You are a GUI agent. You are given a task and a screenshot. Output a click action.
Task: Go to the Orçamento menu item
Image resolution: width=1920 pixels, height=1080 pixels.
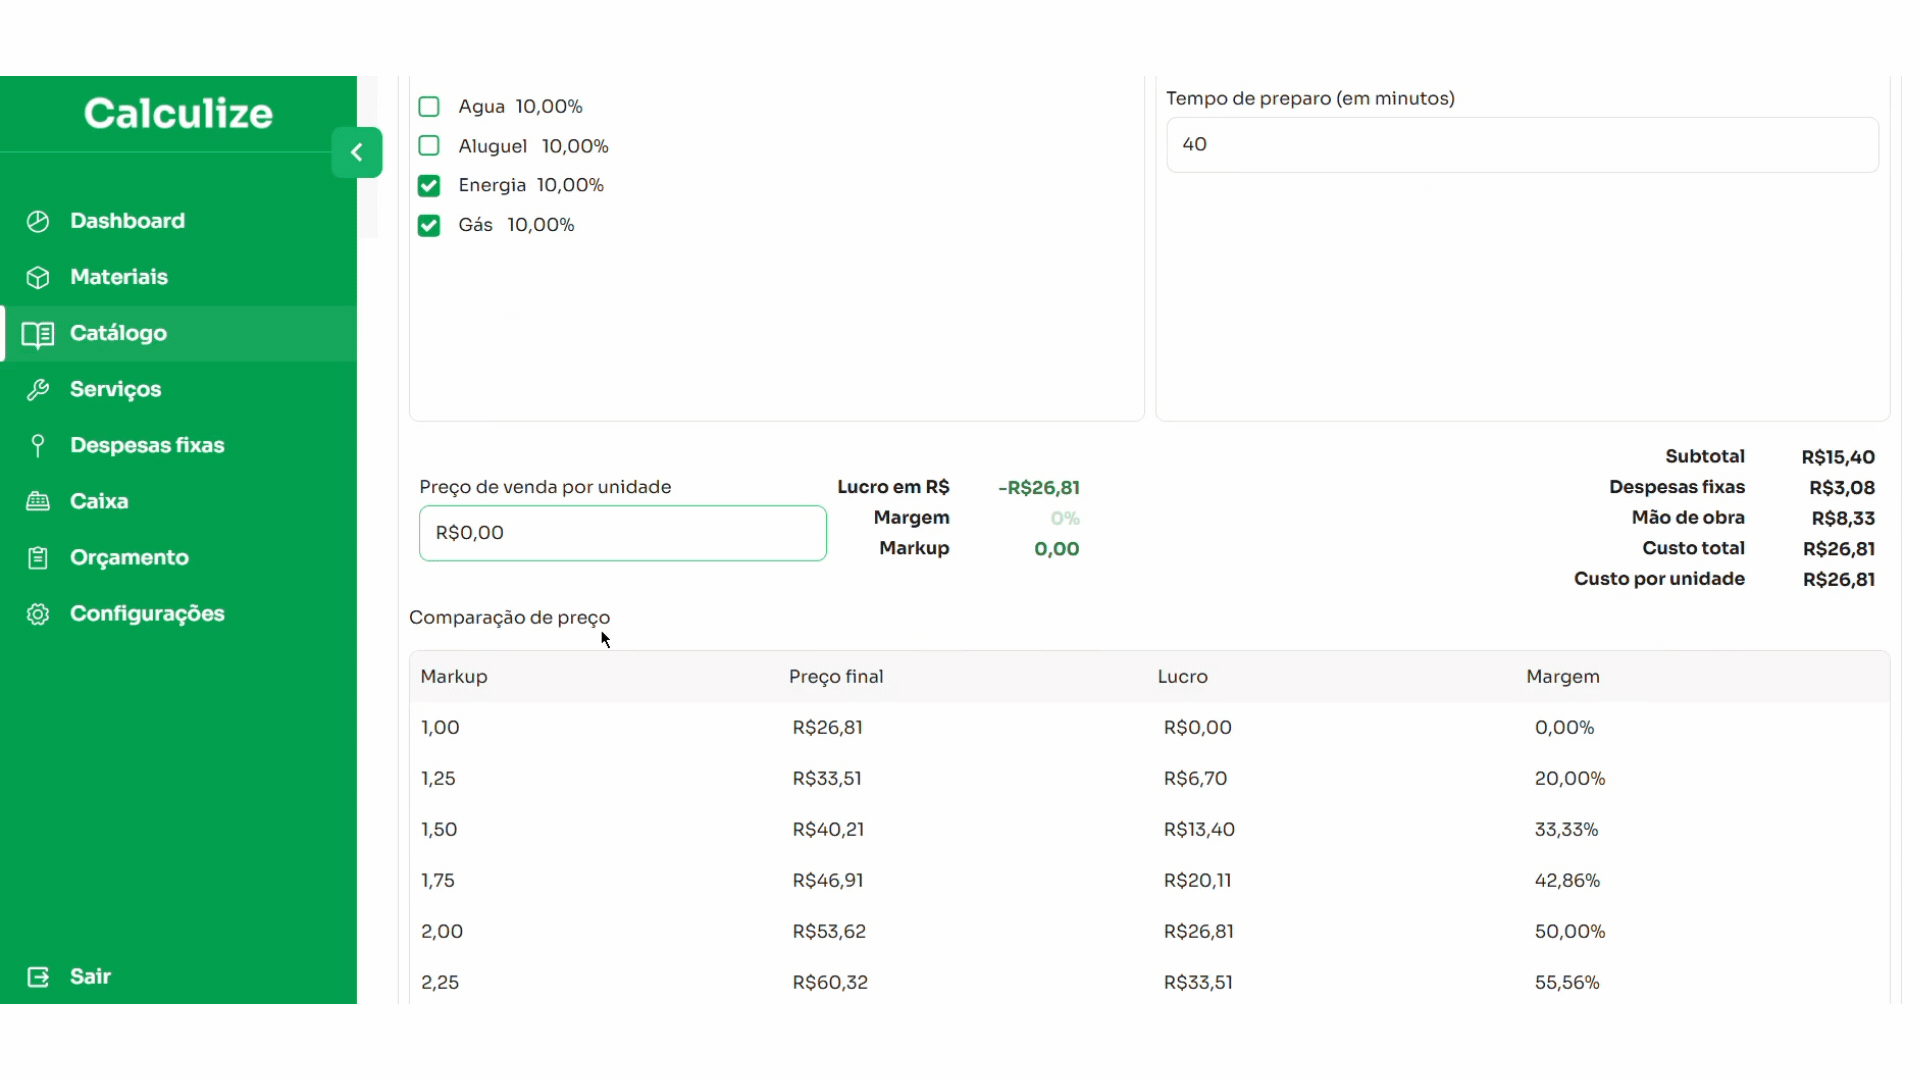tap(129, 557)
